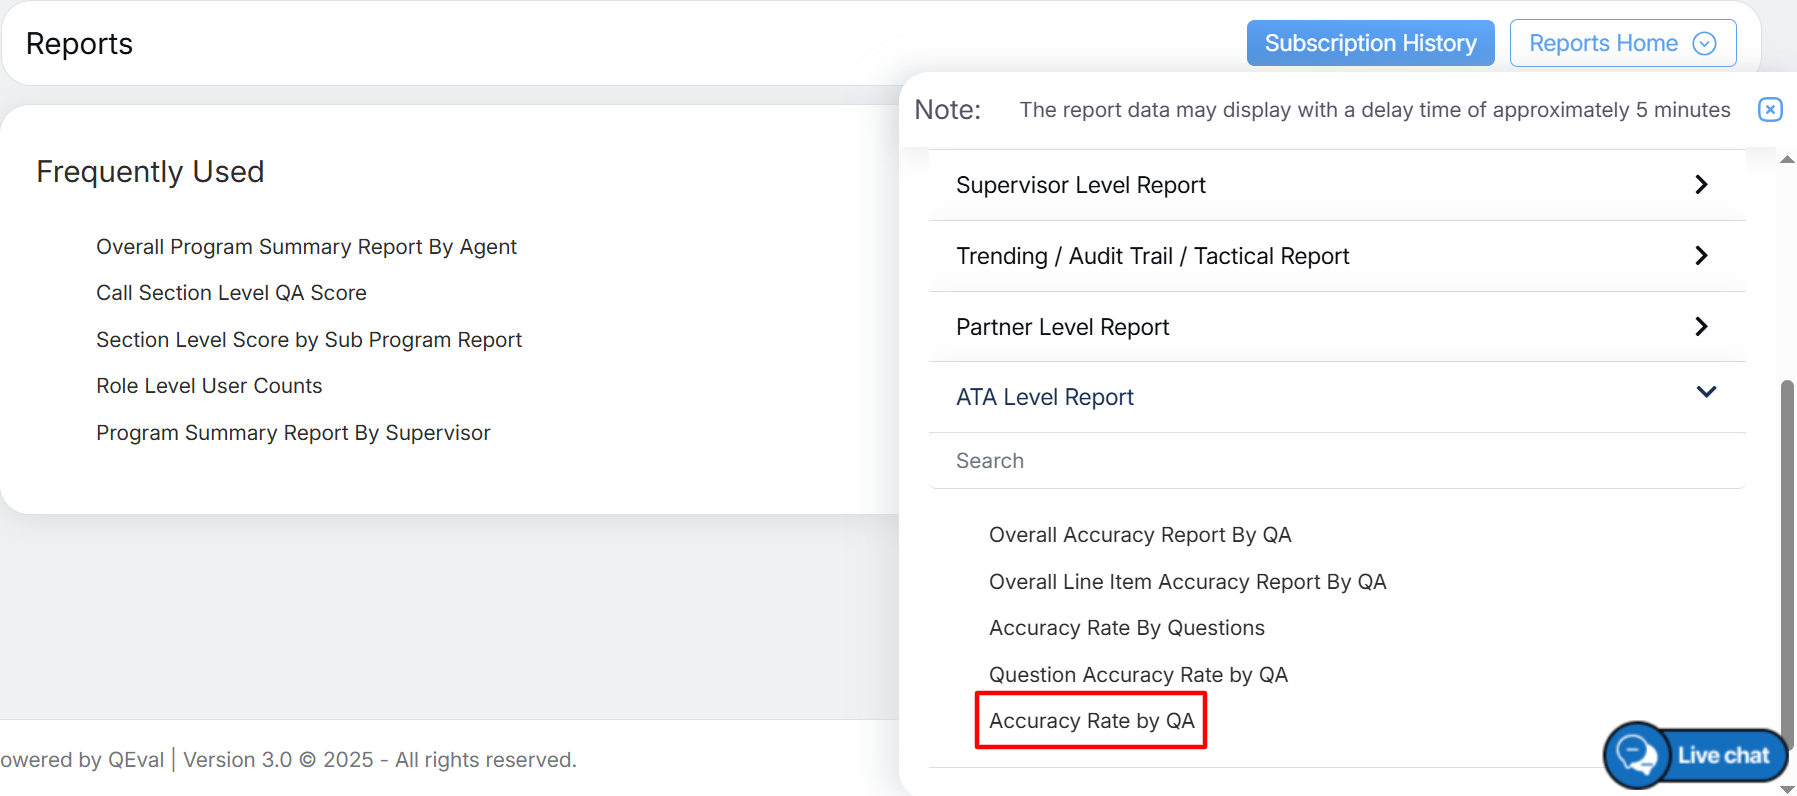Open Overall Program Summary Report By Agent

tap(306, 247)
